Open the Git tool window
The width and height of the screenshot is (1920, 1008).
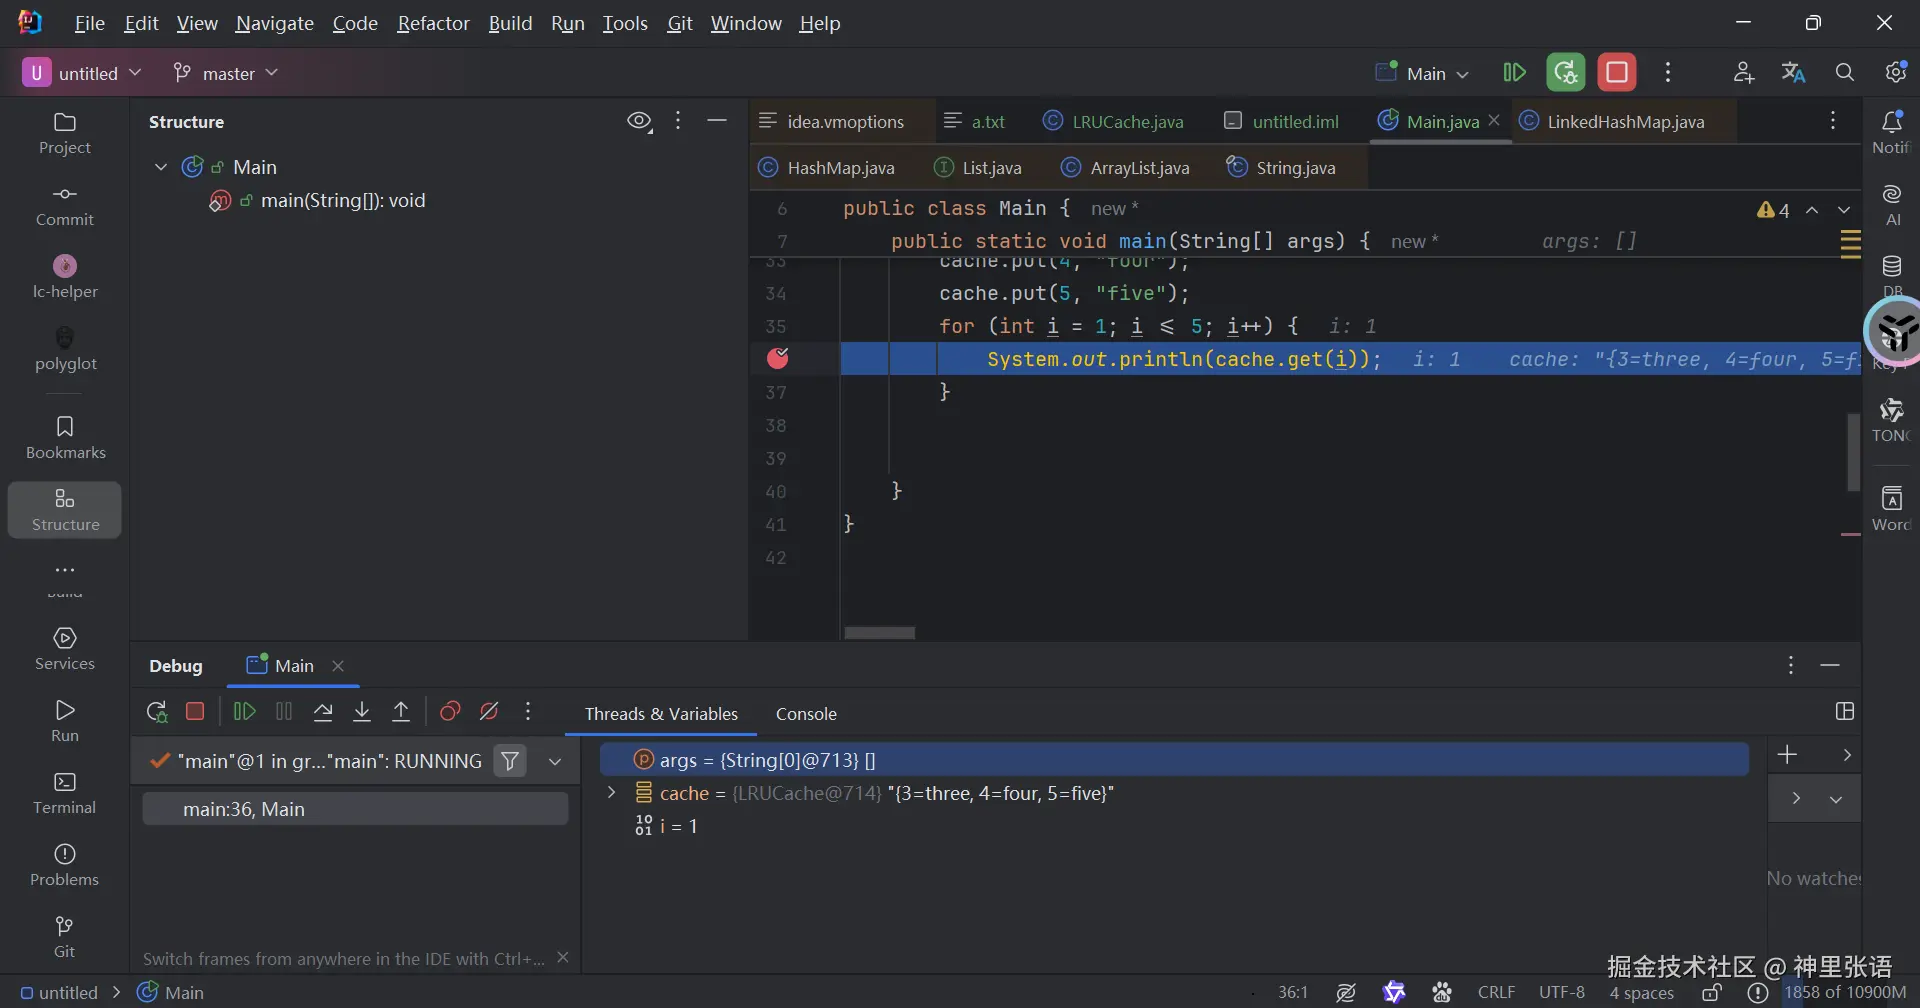point(65,937)
